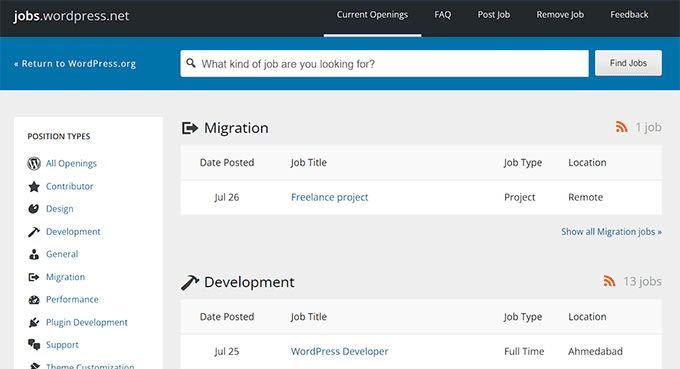Click the WordPress logo icon beside All Openings
The image size is (680, 369).
tap(34, 163)
